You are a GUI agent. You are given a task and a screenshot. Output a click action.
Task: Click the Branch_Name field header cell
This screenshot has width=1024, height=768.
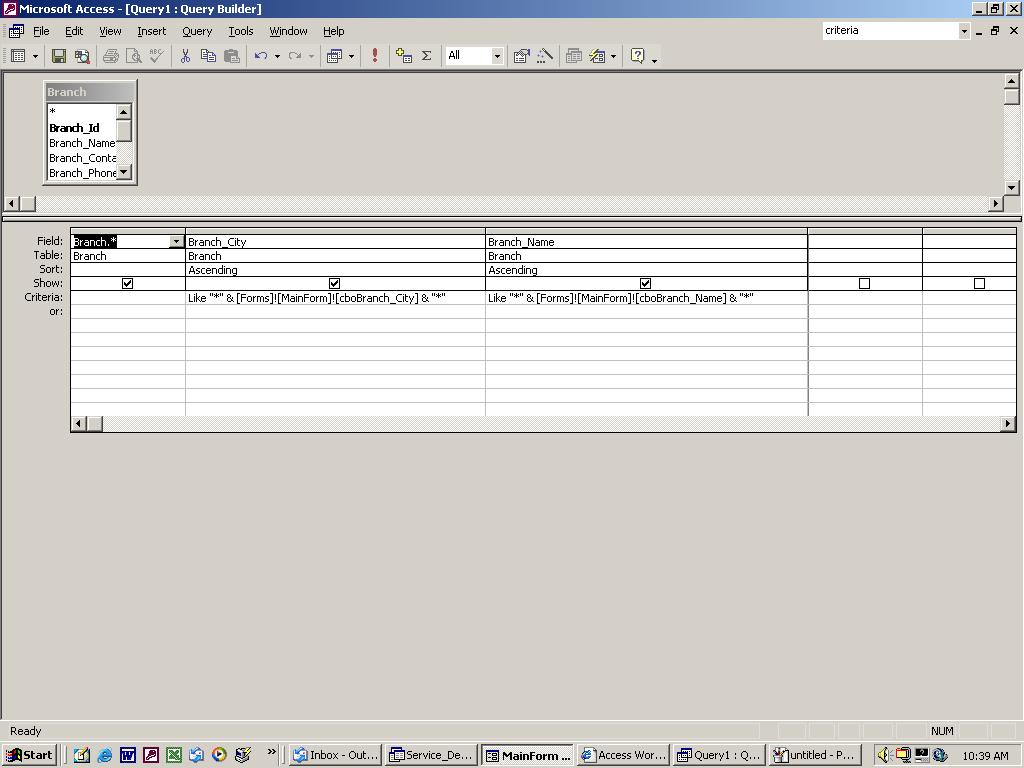(647, 242)
